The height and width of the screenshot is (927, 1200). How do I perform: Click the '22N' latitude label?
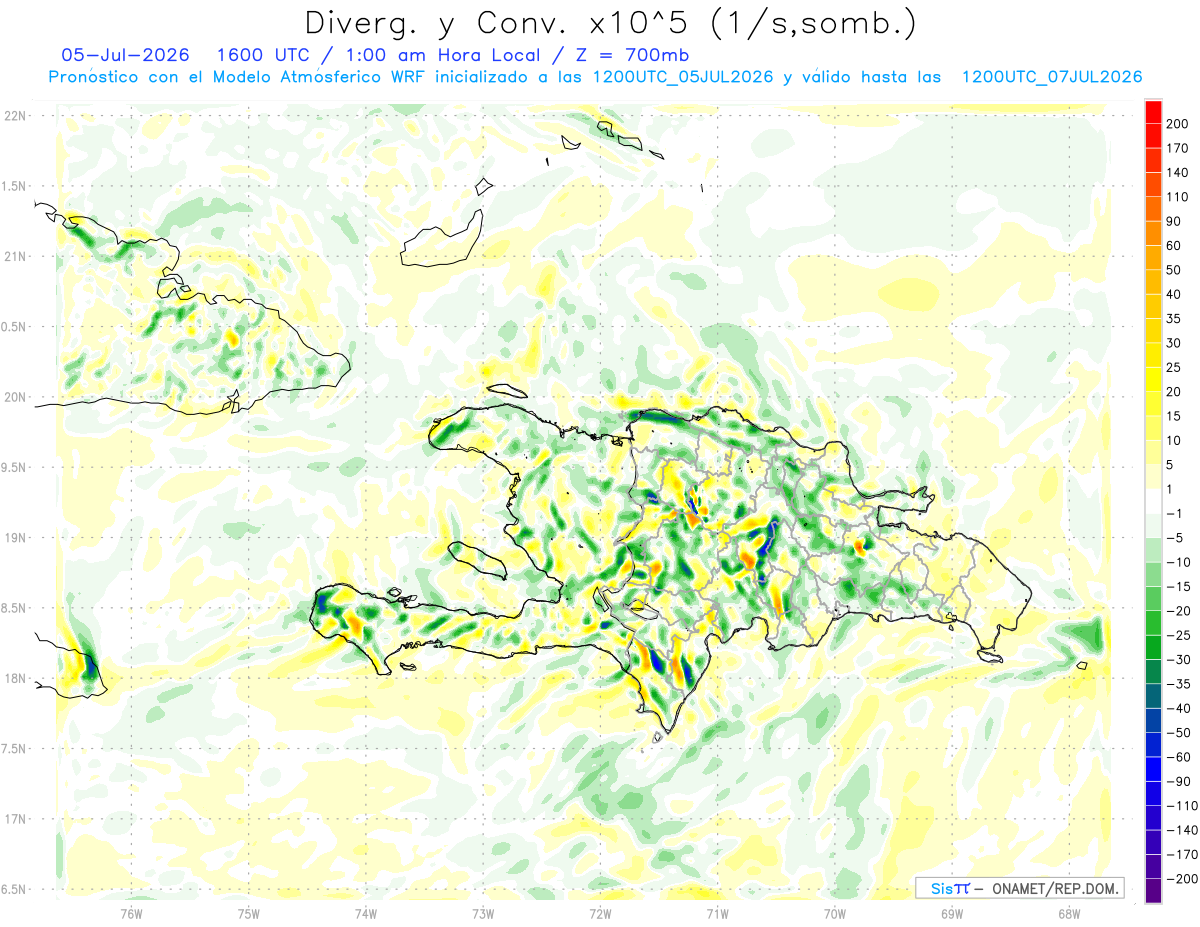tap(15, 116)
